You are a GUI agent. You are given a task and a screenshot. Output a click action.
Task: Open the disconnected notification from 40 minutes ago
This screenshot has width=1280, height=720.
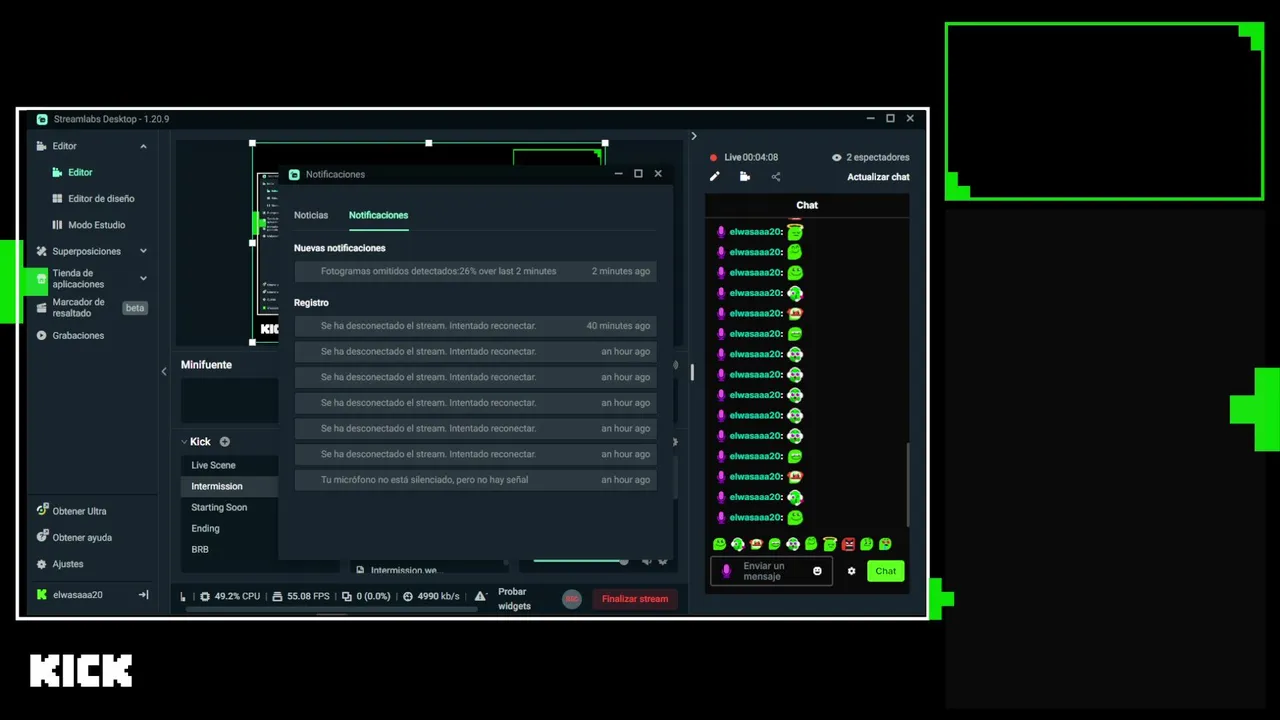point(475,326)
